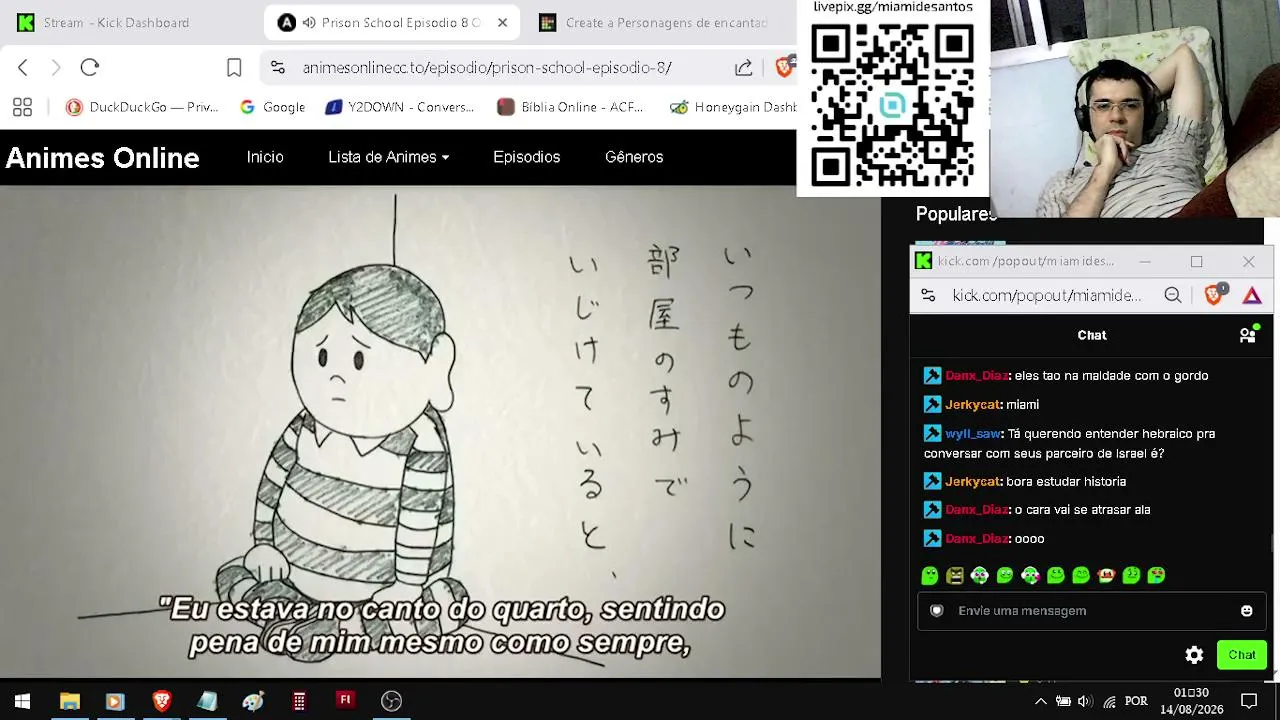This screenshot has height=720, width=1280.
Task: Open Jerkycat username beside 'miami'
Action: (x=972, y=405)
